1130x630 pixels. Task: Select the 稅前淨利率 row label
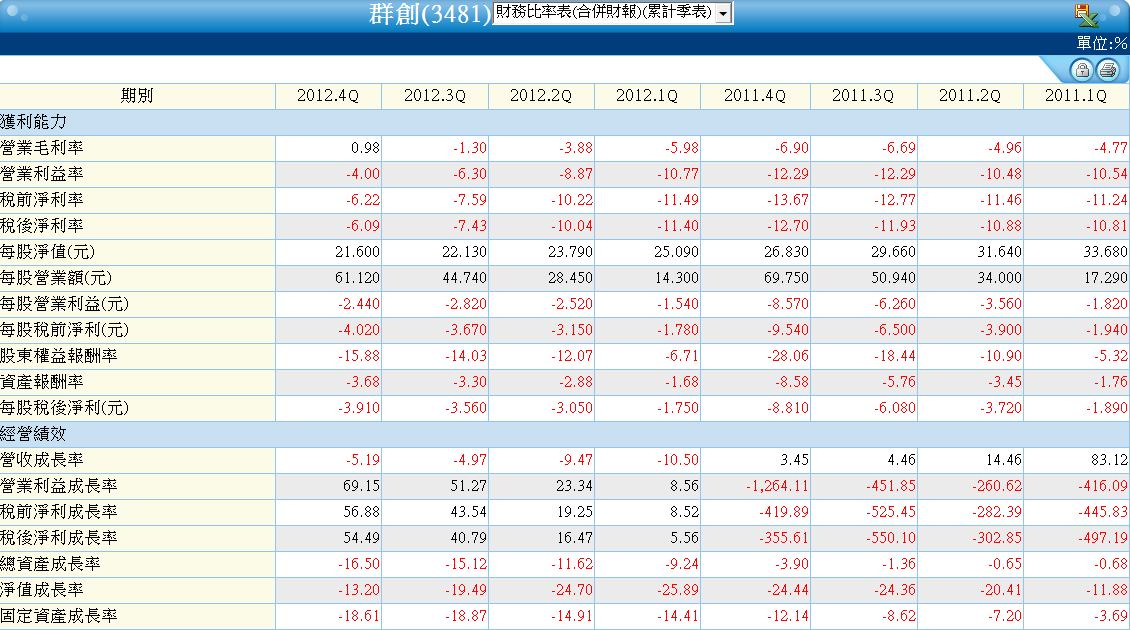42,200
